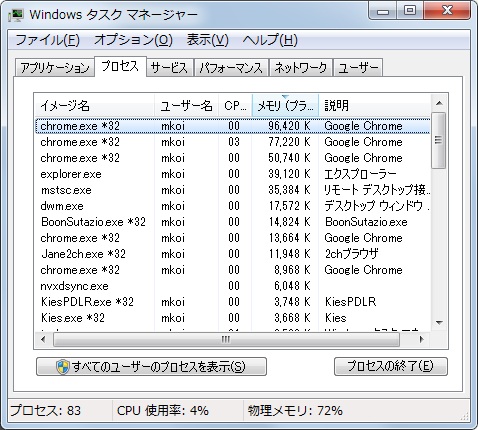The image size is (478, 430).
Task: Open the オプション(O) menu
Action: pyautogui.click(x=133, y=40)
